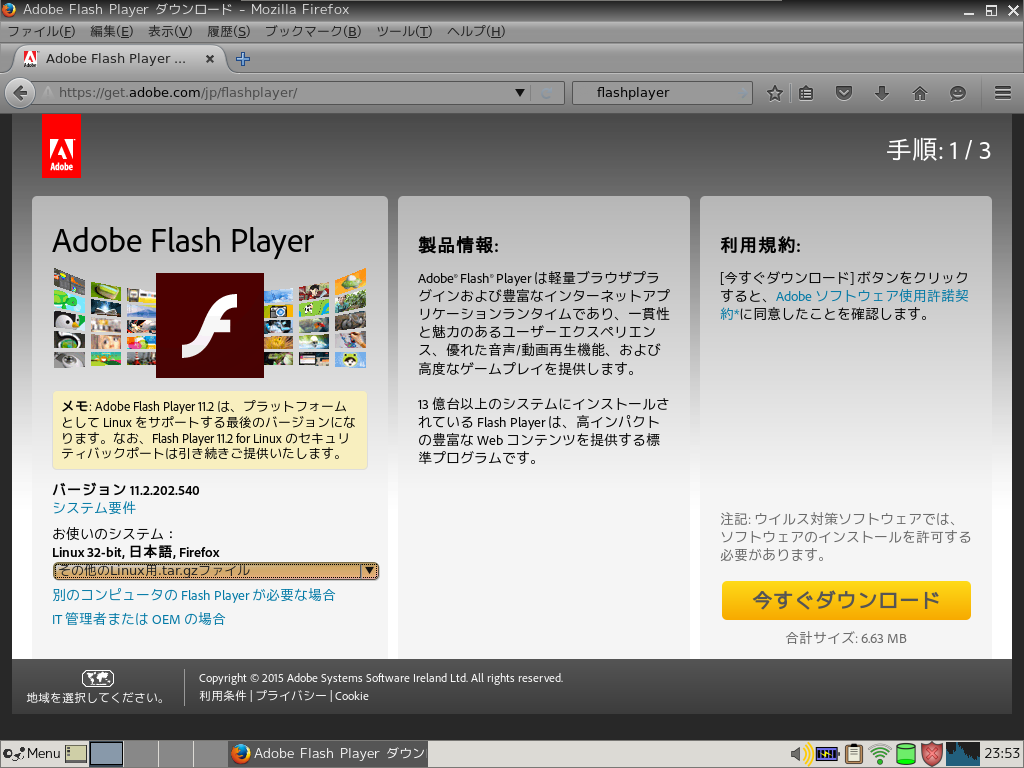This screenshot has height=768, width=1024.
Task: Click the 23:53 taskbar clock
Action: pyautogui.click(x=1002, y=754)
